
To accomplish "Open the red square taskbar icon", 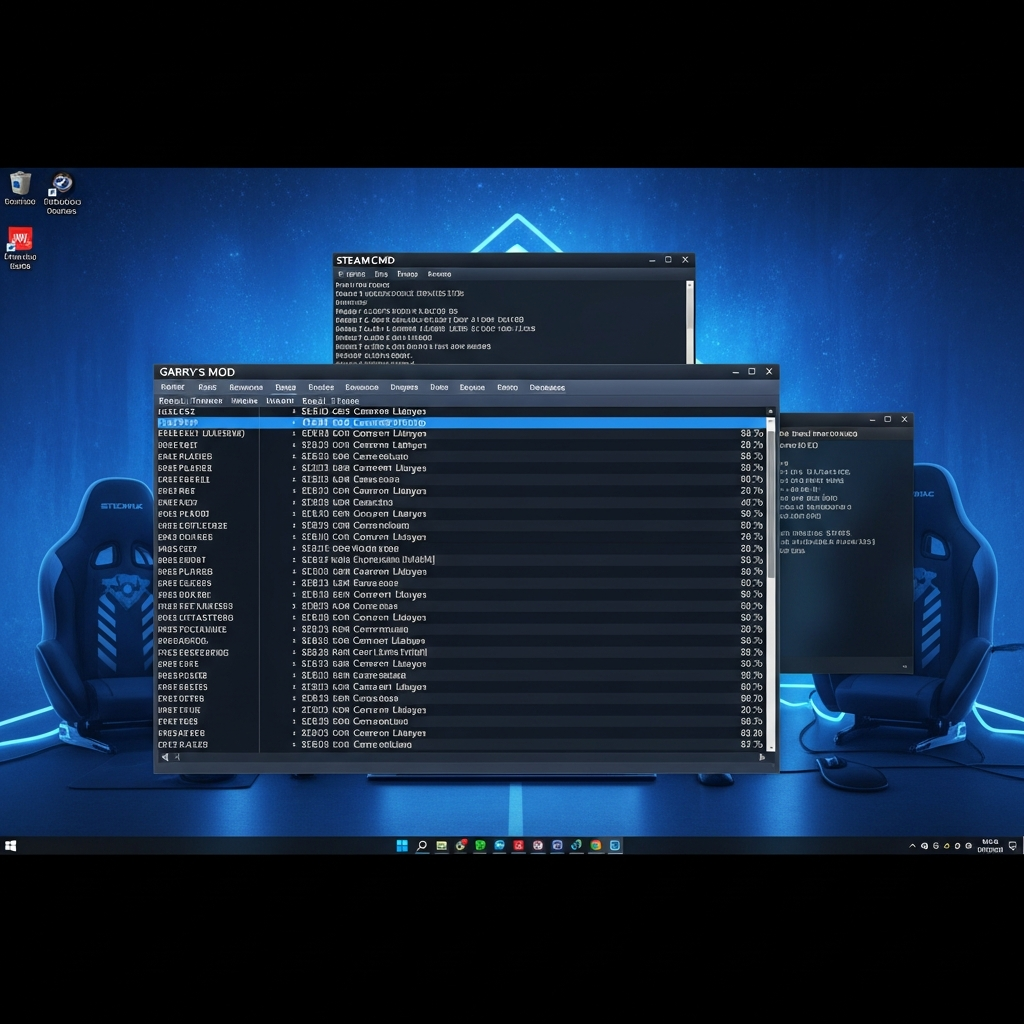I will [x=519, y=846].
